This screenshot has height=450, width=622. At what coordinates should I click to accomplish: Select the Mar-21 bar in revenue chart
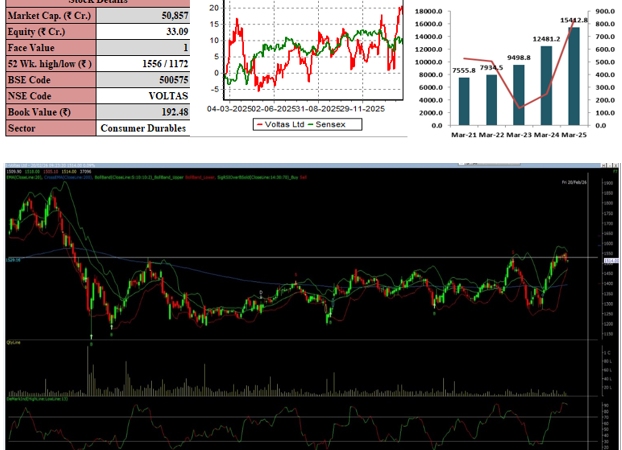(x=464, y=101)
